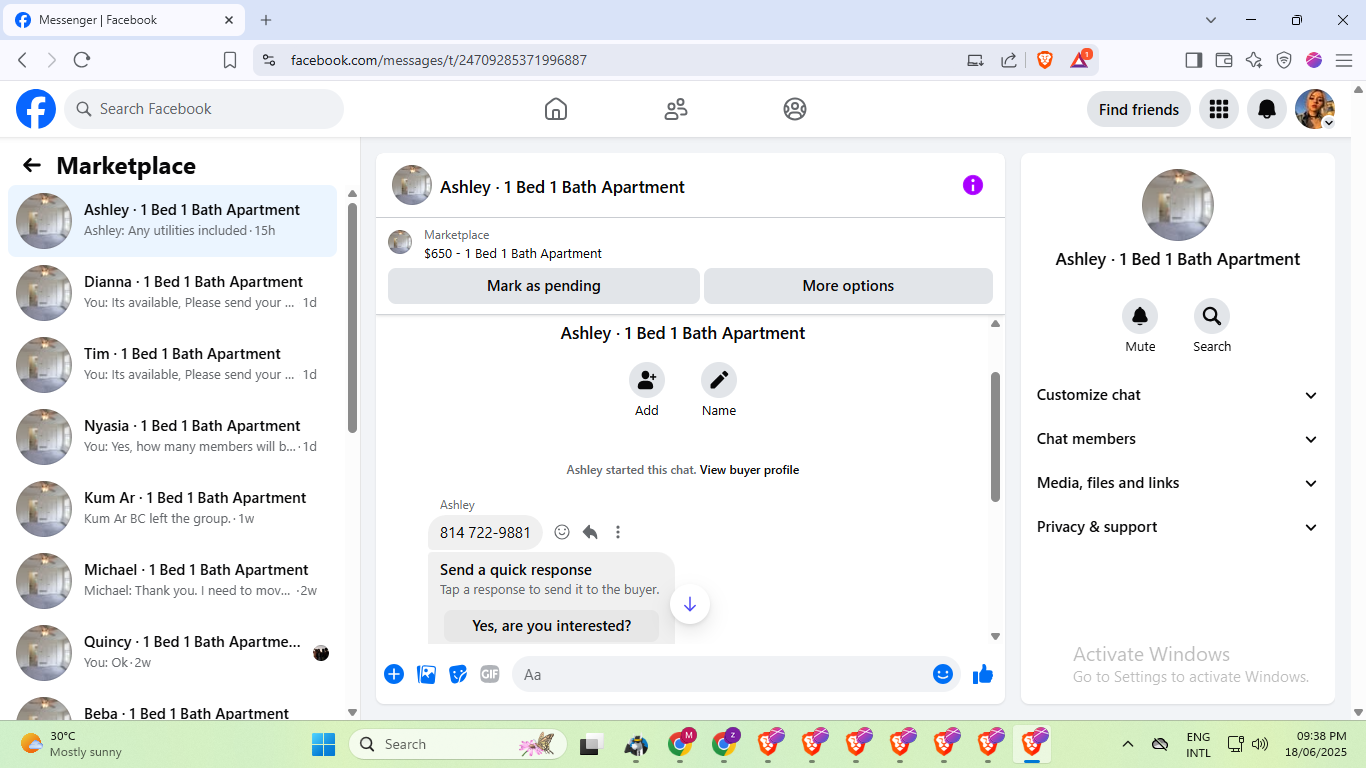This screenshot has height=768, width=1366.
Task: Open View buyer profile link
Action: [749, 470]
